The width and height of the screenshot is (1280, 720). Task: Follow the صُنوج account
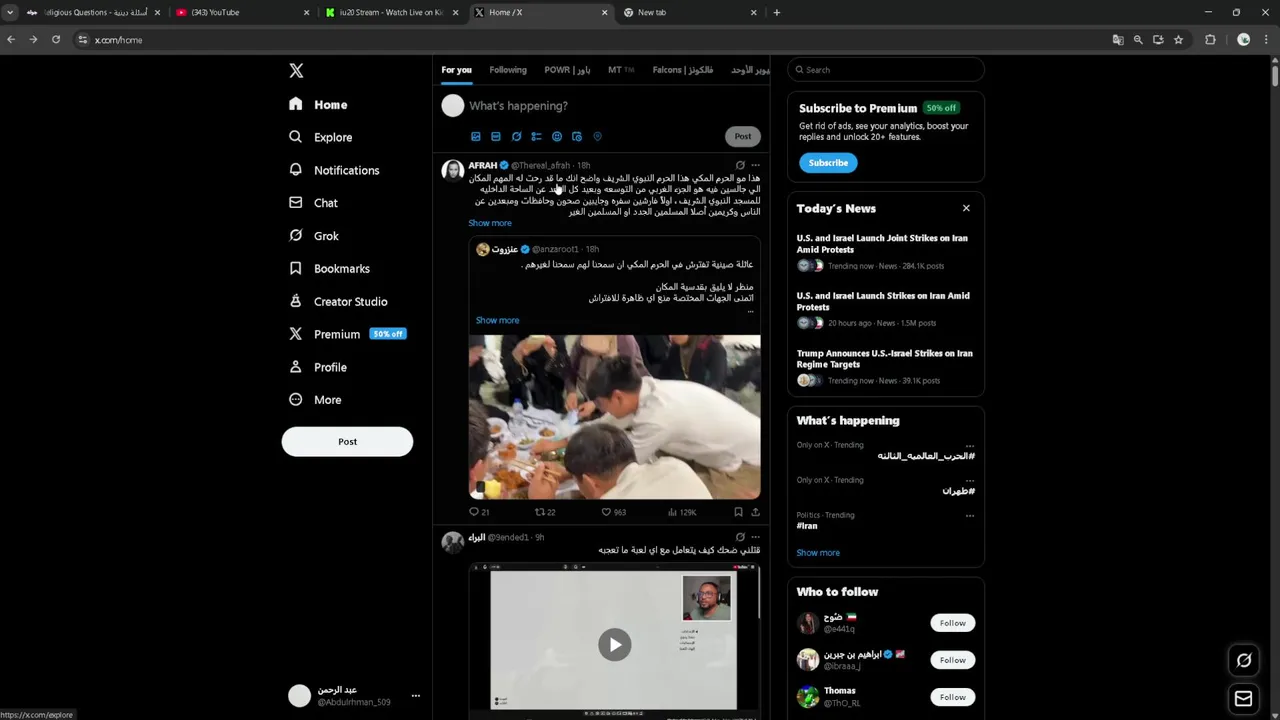tap(952, 623)
